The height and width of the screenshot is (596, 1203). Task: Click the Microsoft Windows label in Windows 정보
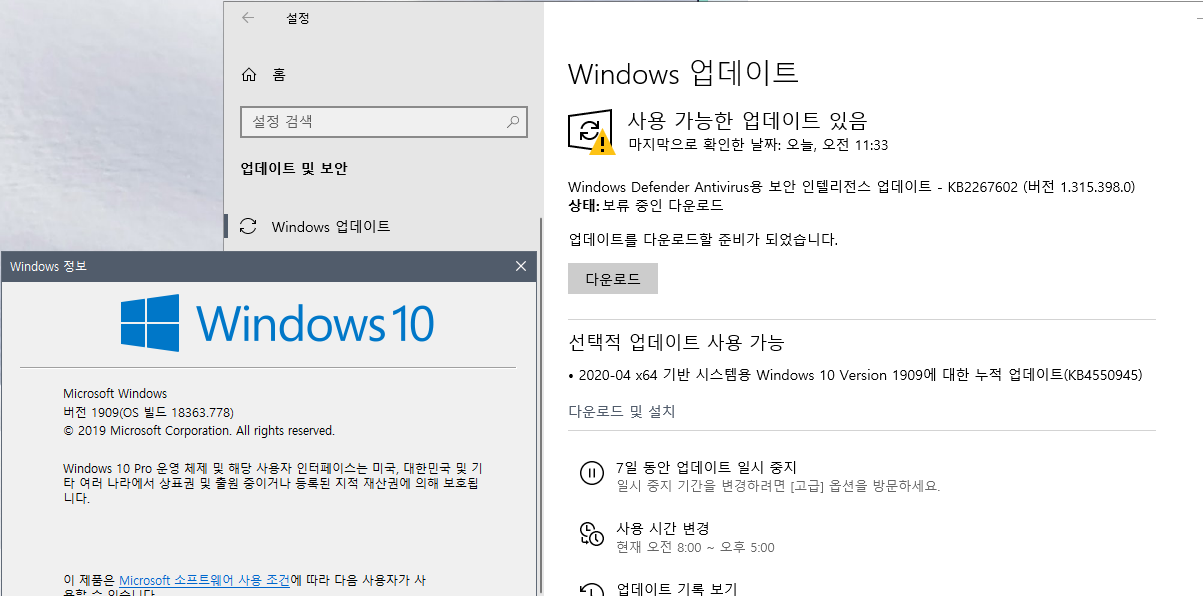pyautogui.click(x=115, y=394)
